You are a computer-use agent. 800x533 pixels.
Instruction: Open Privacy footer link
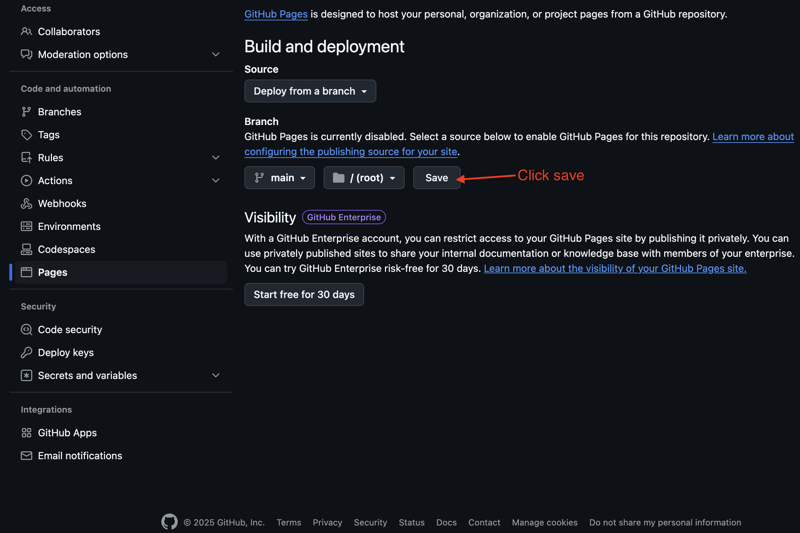[x=327, y=522]
